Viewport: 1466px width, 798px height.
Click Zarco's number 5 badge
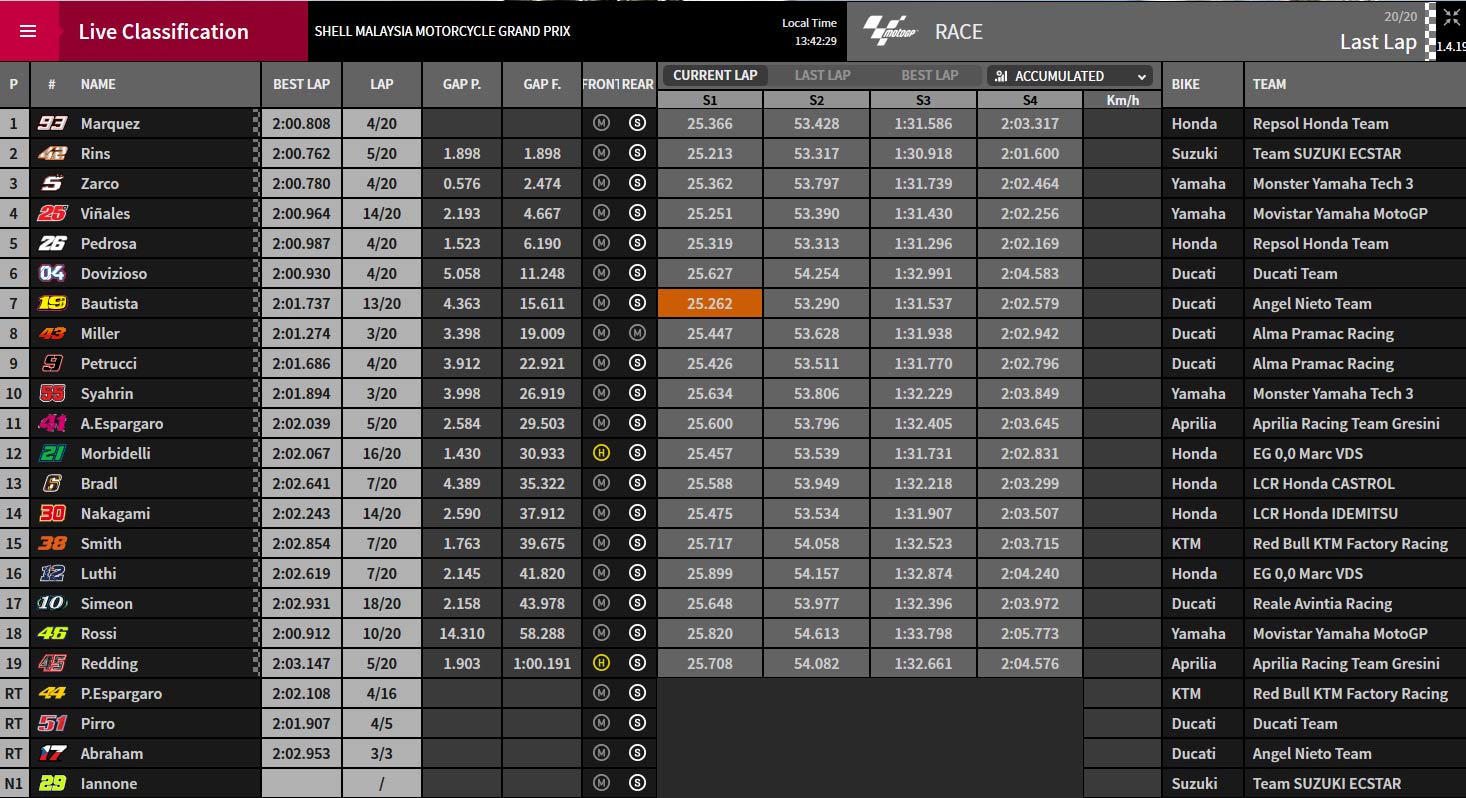point(52,183)
